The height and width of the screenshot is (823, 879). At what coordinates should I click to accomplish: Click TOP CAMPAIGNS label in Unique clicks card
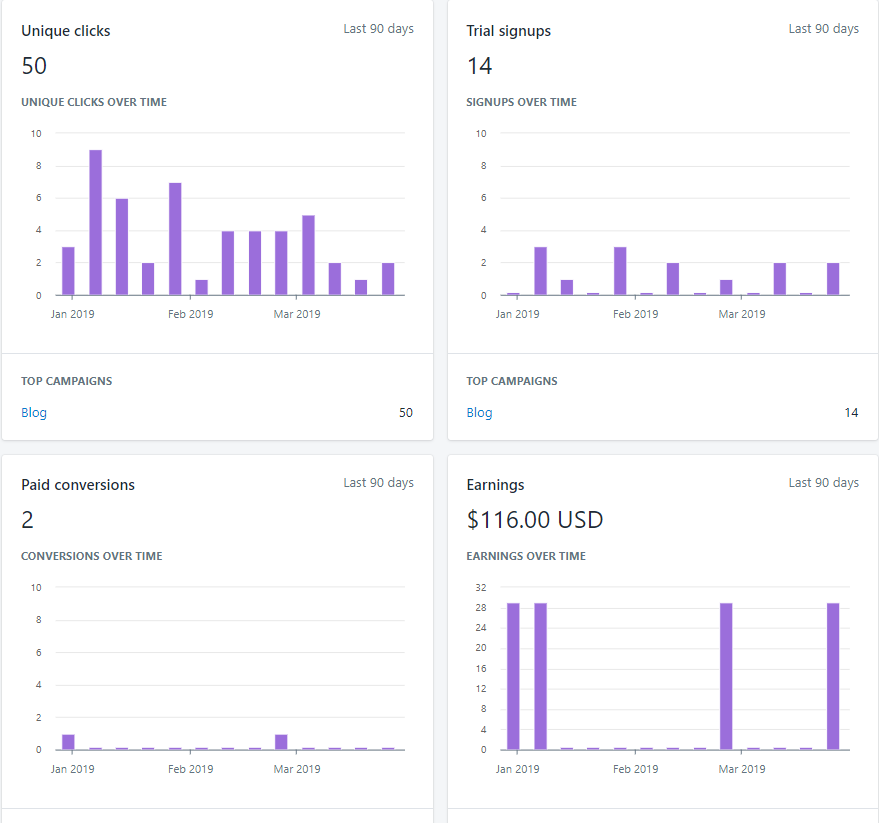(x=66, y=381)
